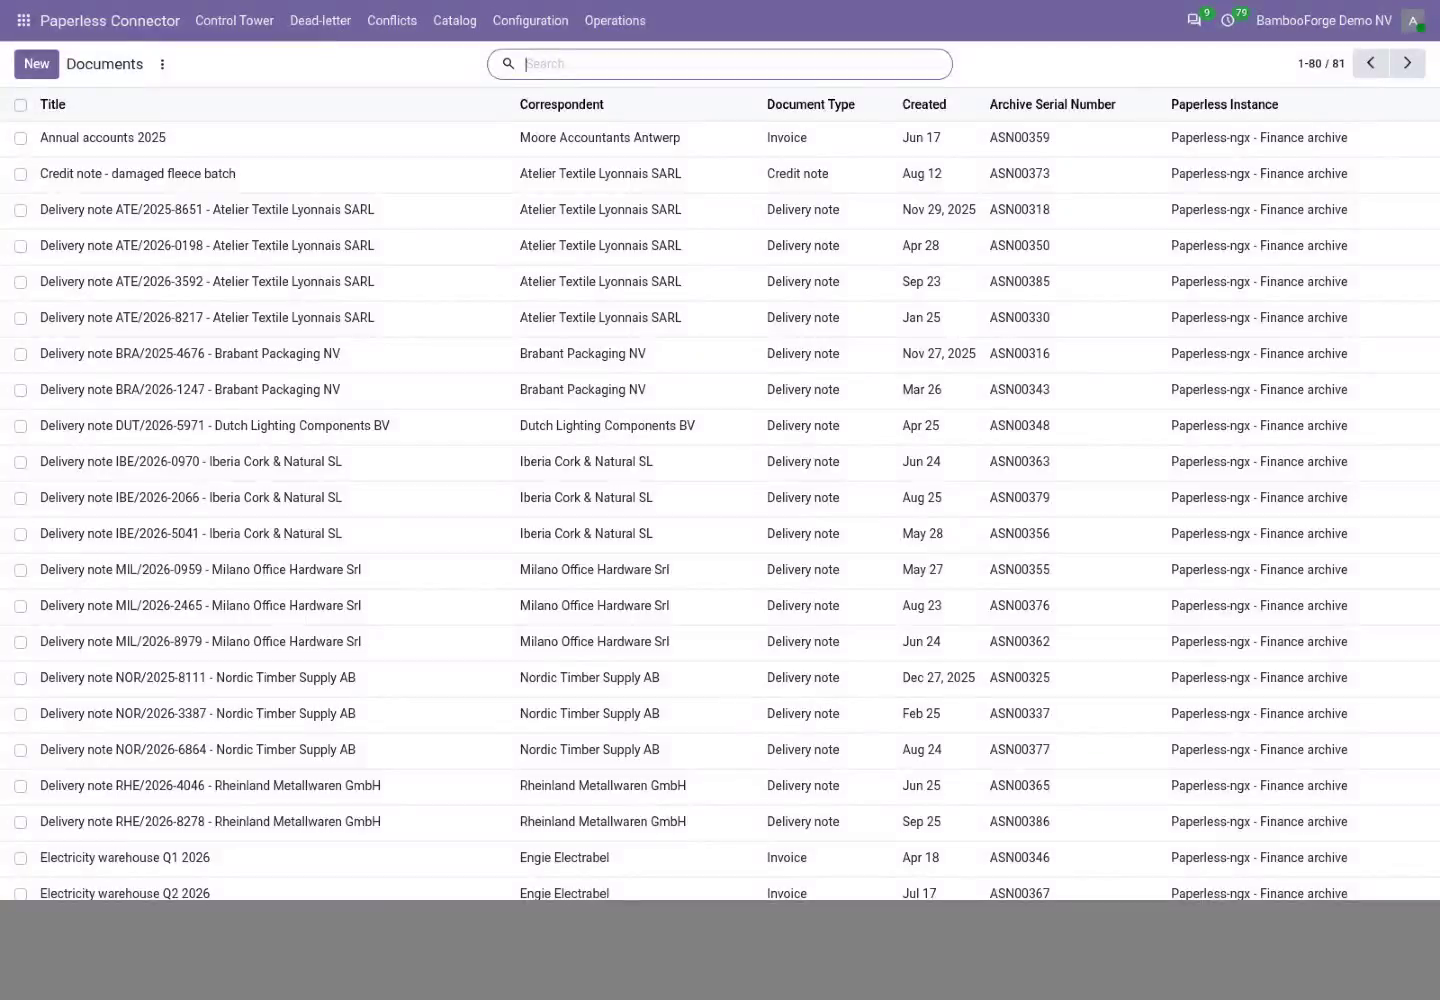Expand the Operations menu
This screenshot has width=1440, height=1000.
click(615, 20)
